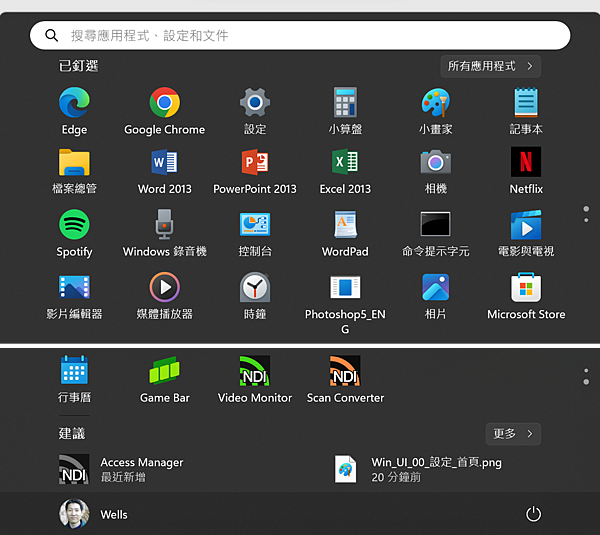Launch Netflix
This screenshot has width=600, height=535.
click(x=526, y=171)
